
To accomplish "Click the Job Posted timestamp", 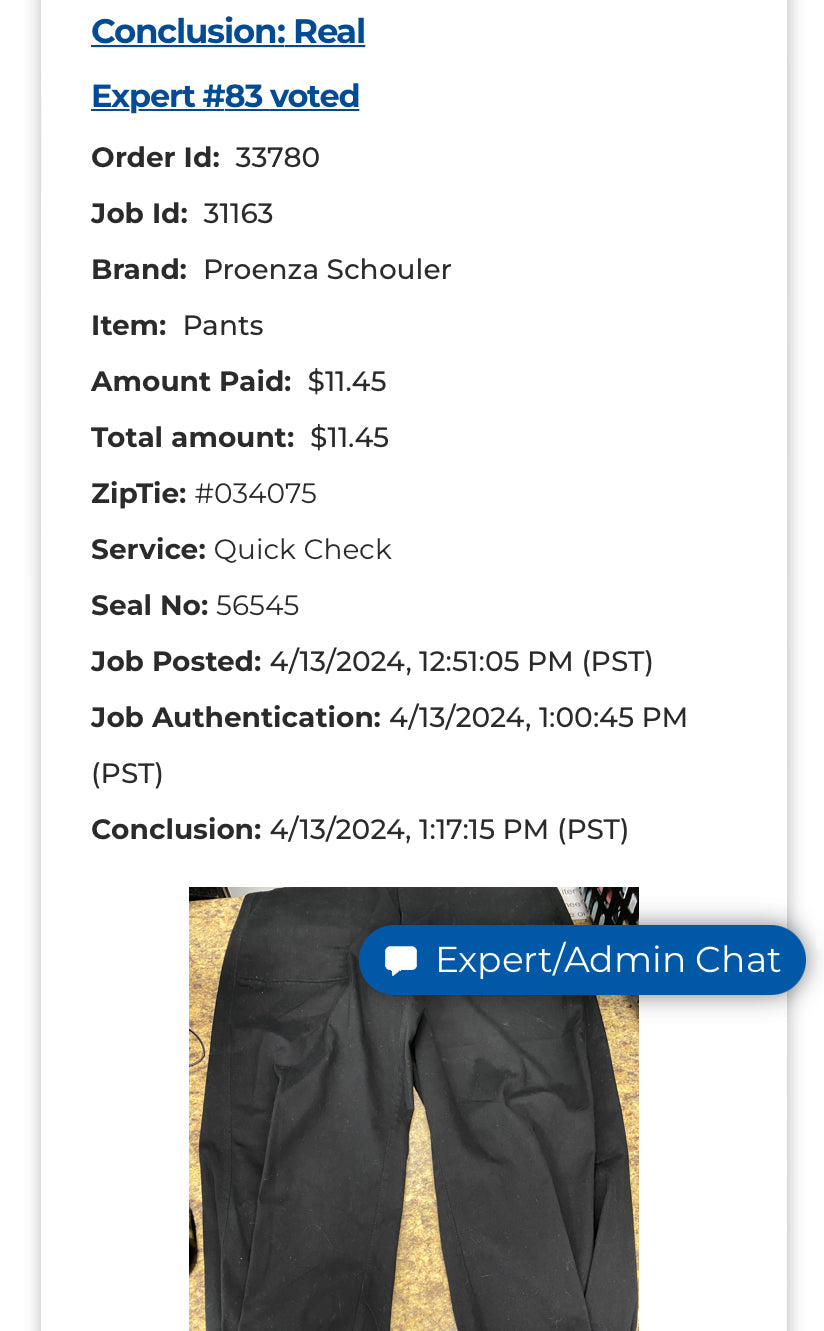I will pyautogui.click(x=461, y=662).
